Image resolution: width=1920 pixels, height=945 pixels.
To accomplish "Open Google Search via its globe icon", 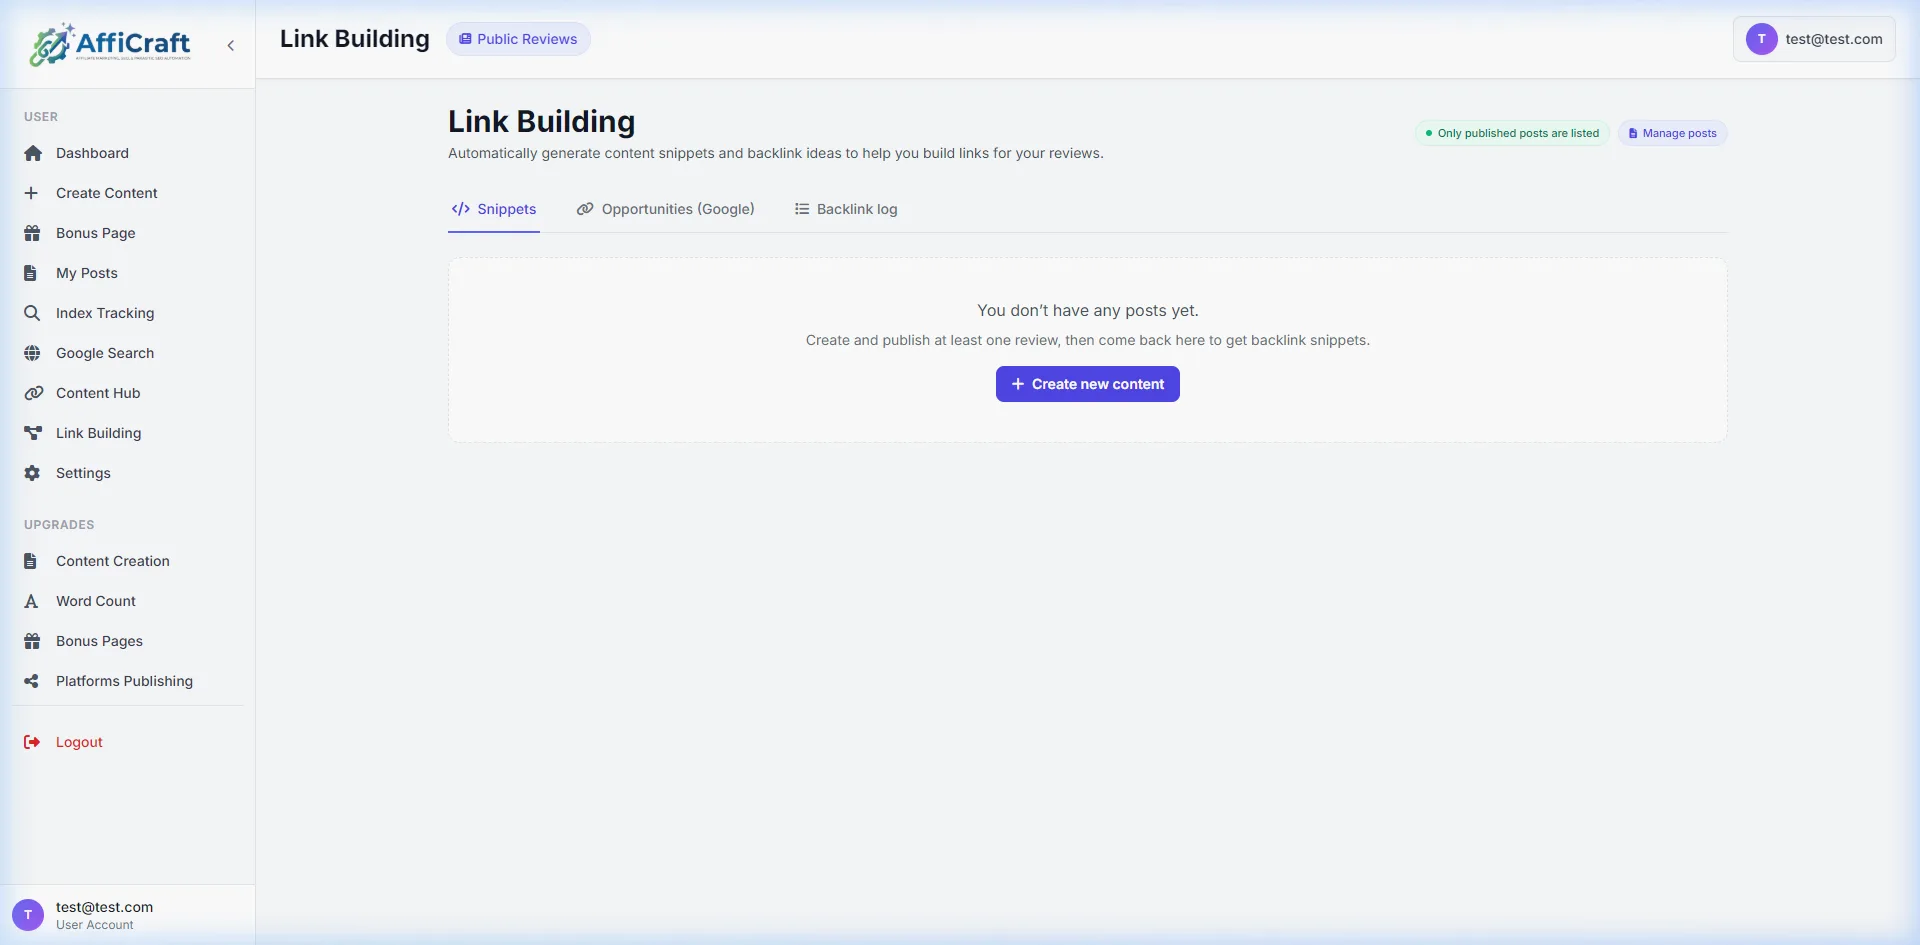I will pos(33,352).
